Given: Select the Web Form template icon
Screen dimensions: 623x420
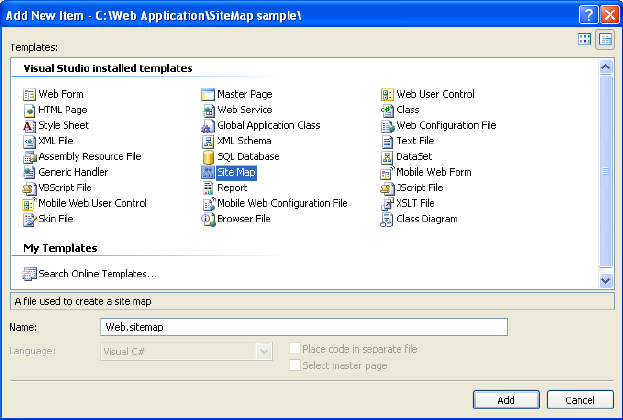Looking at the screenshot, I should 29,95.
